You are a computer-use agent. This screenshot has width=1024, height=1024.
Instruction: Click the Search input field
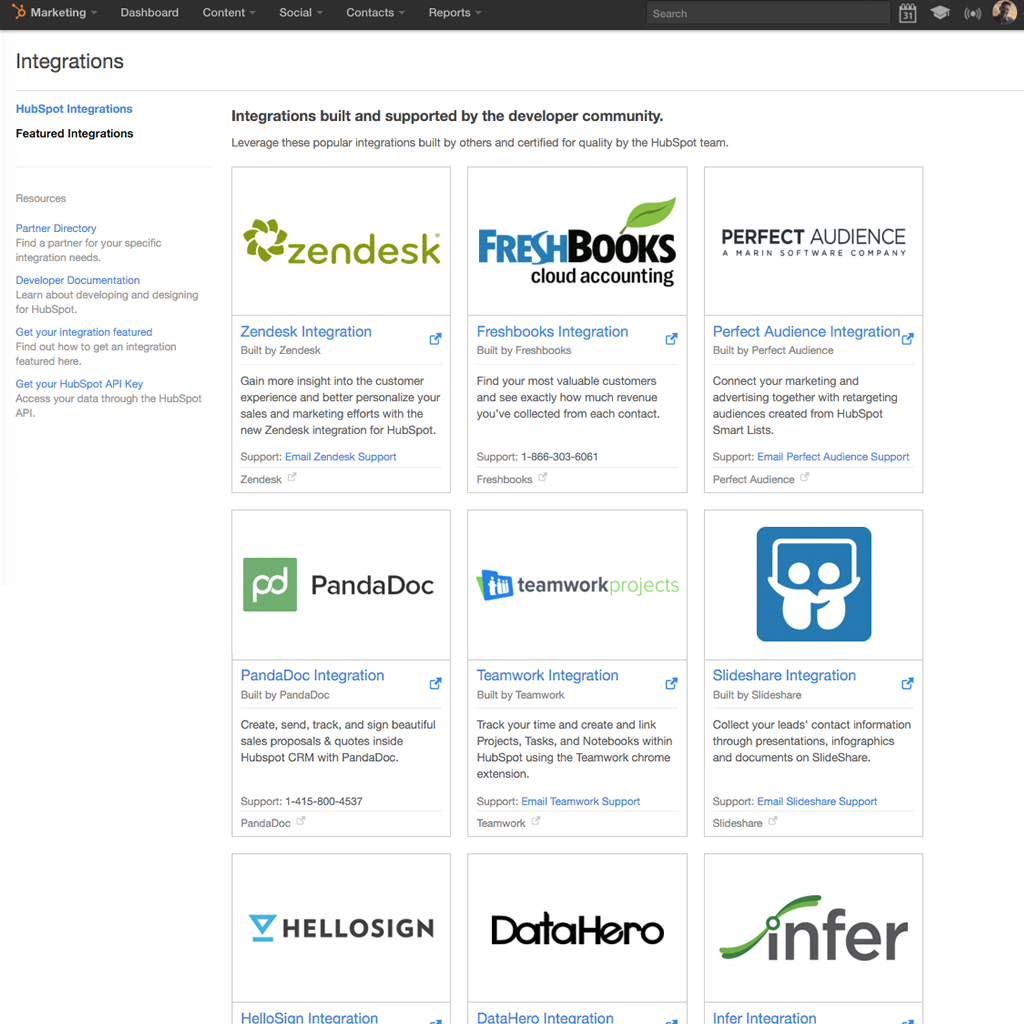tap(767, 13)
